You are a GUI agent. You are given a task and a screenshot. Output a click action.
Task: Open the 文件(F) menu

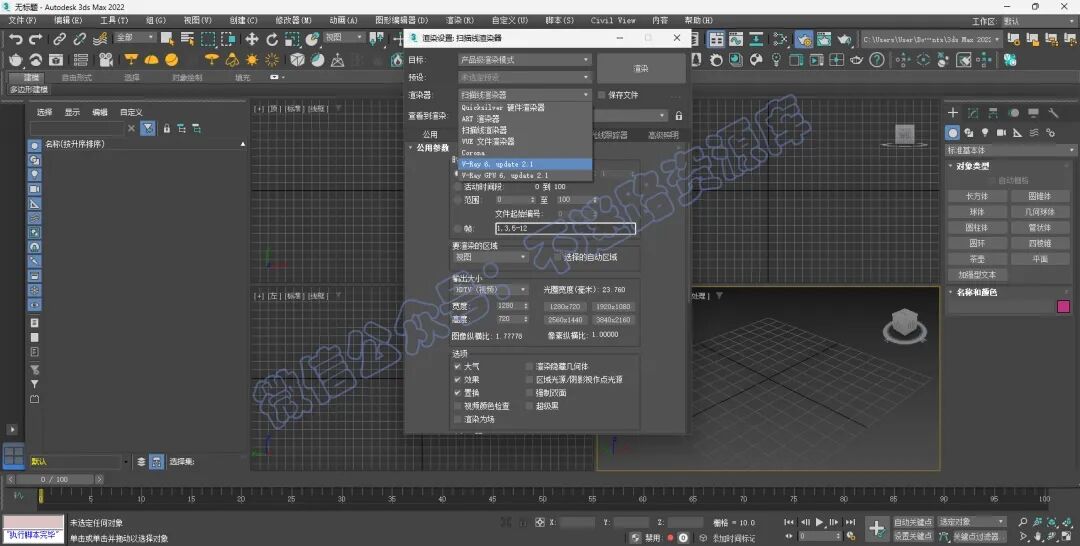pos(22,21)
